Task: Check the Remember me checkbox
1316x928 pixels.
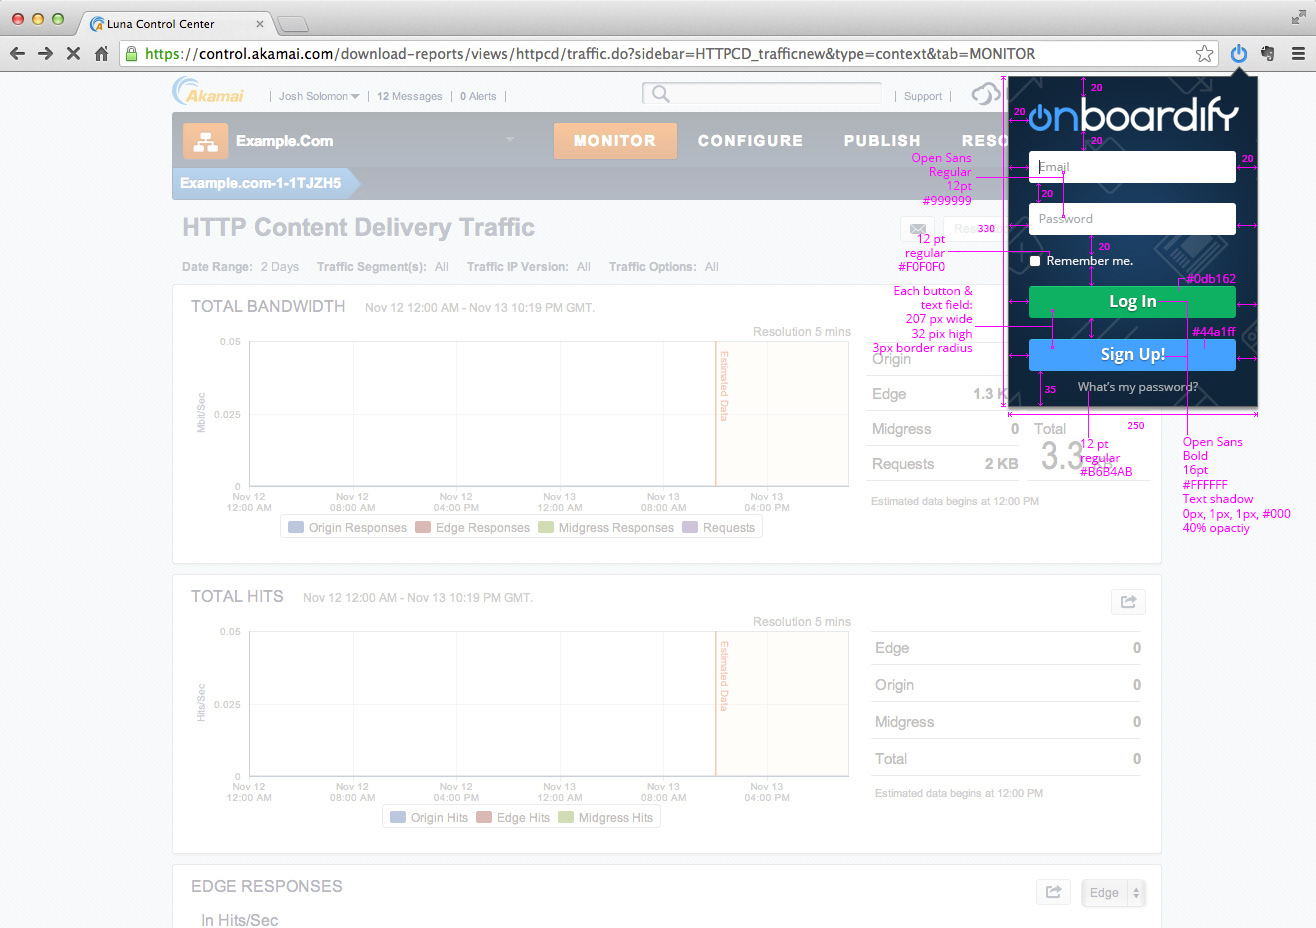Action: tap(1035, 261)
